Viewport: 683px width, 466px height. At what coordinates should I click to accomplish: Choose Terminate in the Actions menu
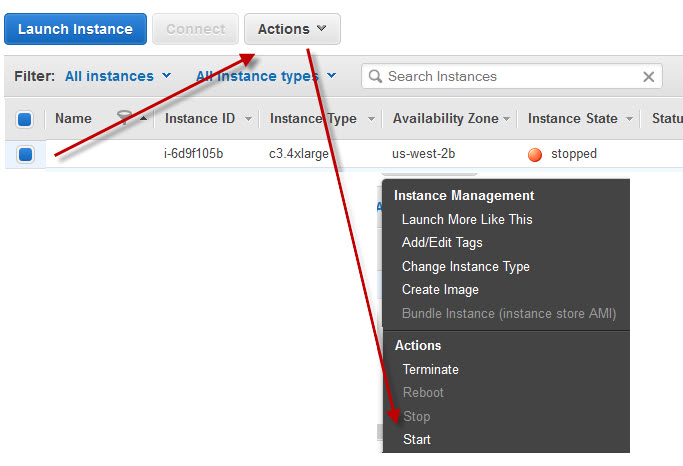(430, 369)
